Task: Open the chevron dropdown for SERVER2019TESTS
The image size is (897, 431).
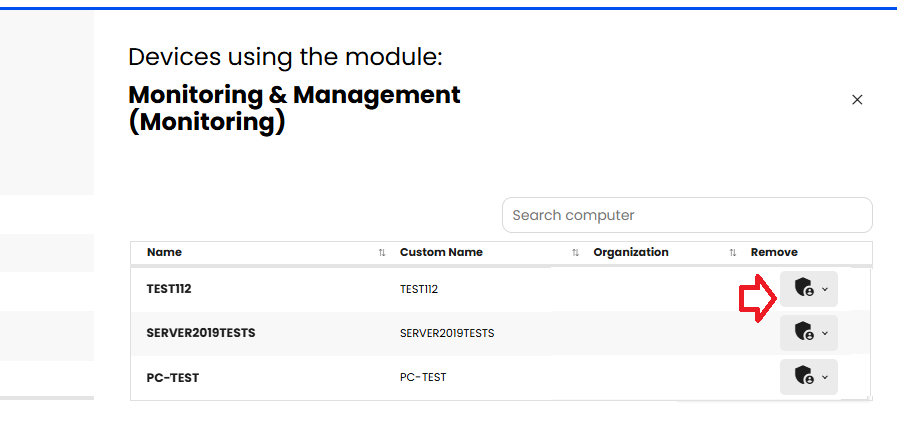Action: [825, 333]
